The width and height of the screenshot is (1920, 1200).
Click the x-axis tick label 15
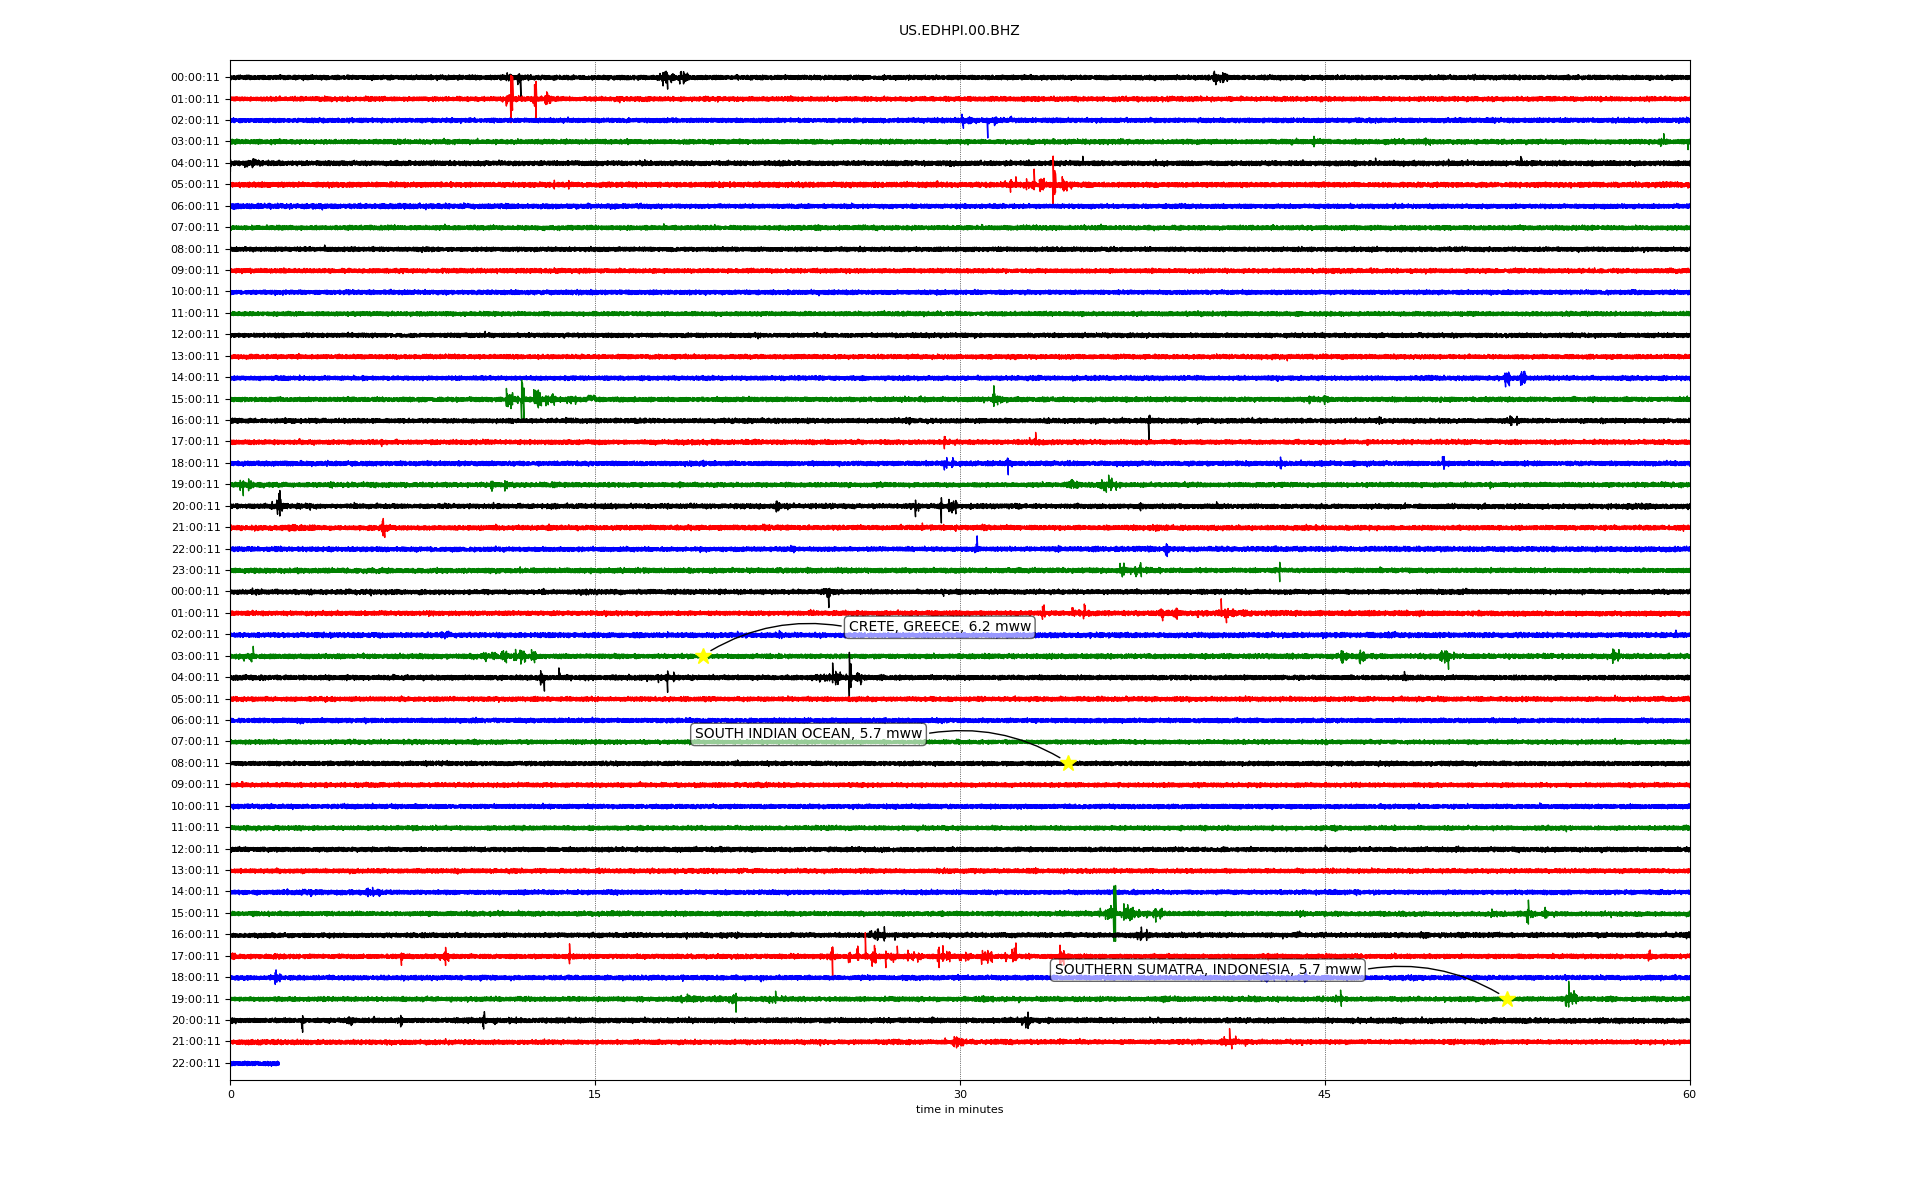point(595,1094)
